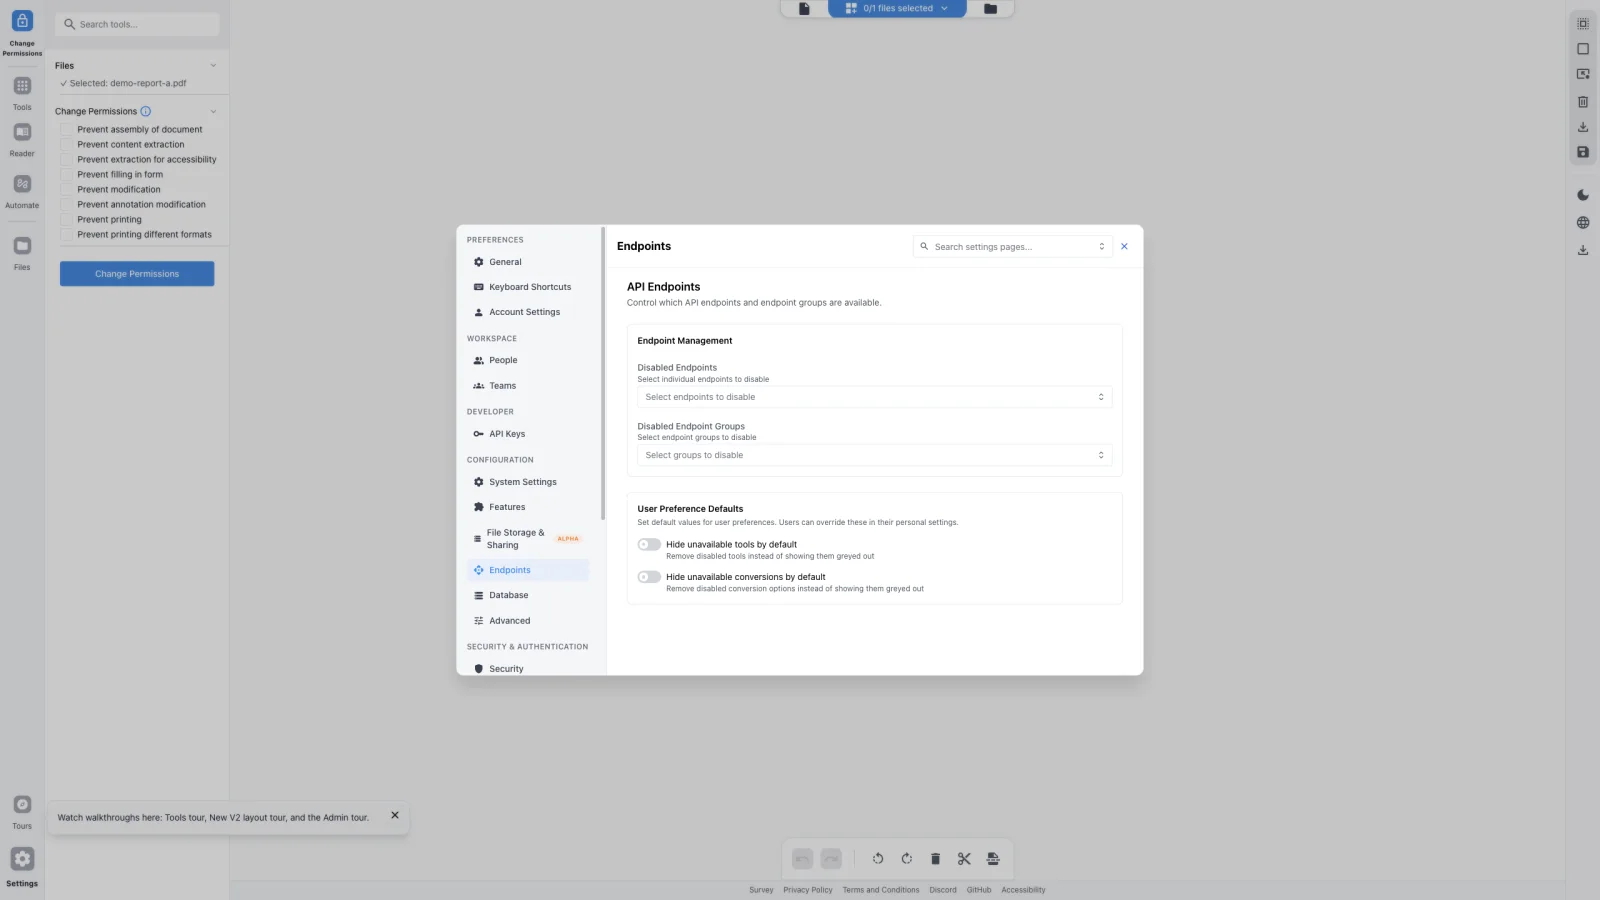The width and height of the screenshot is (1600, 900).
Task: Click the Settings gear in left rail
Action: coord(22,859)
